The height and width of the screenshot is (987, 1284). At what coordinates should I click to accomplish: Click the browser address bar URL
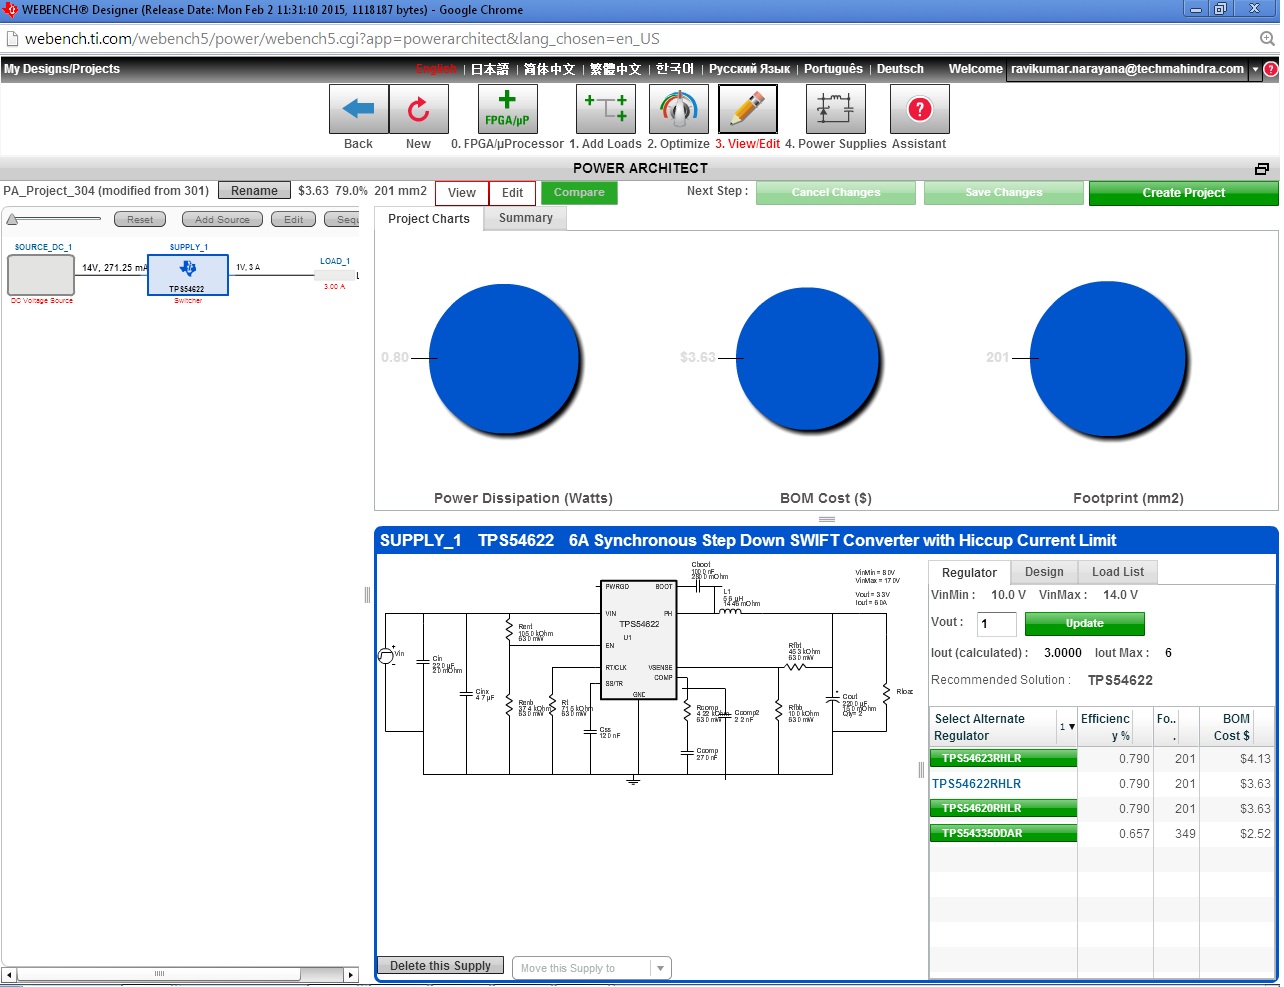click(x=342, y=39)
